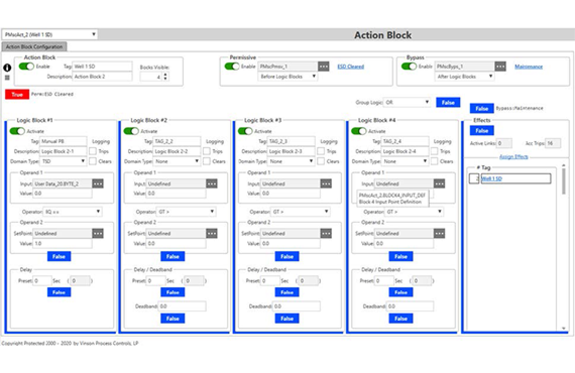Open the After Logic Blocks dropdown
Screen dimensions: 575x373
pos(465,76)
